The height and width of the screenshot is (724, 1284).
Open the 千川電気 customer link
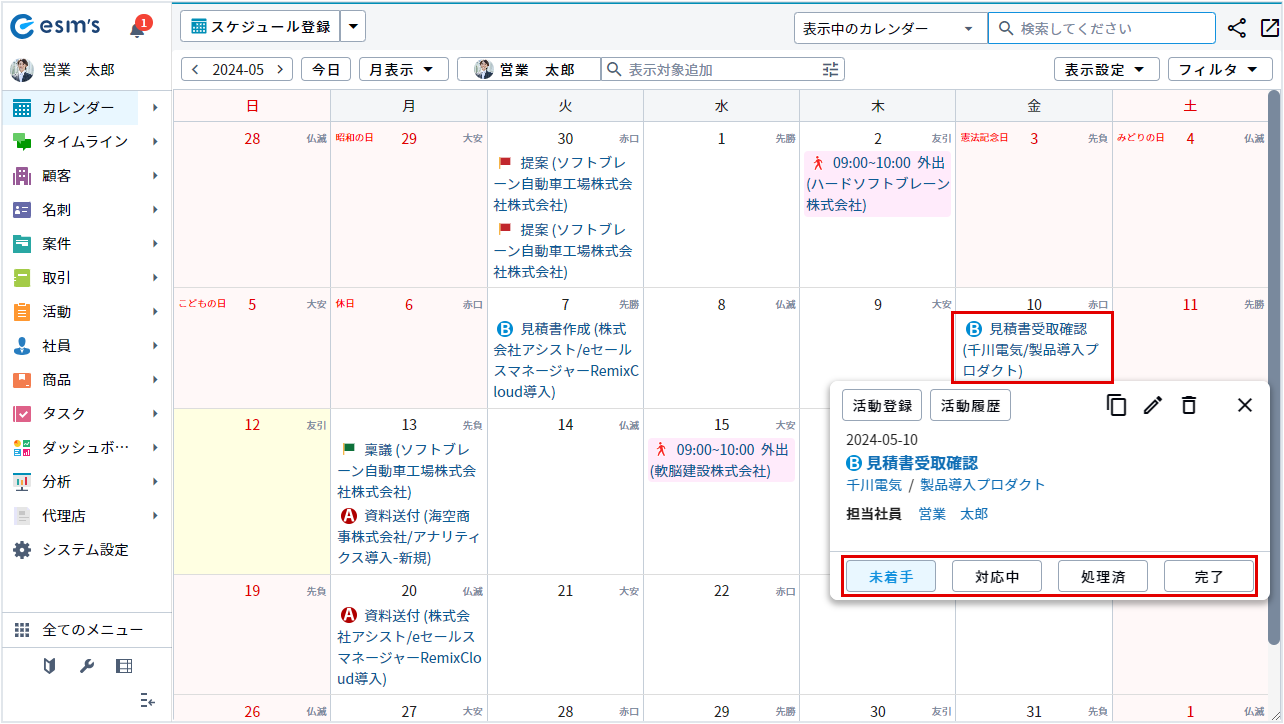pos(874,485)
